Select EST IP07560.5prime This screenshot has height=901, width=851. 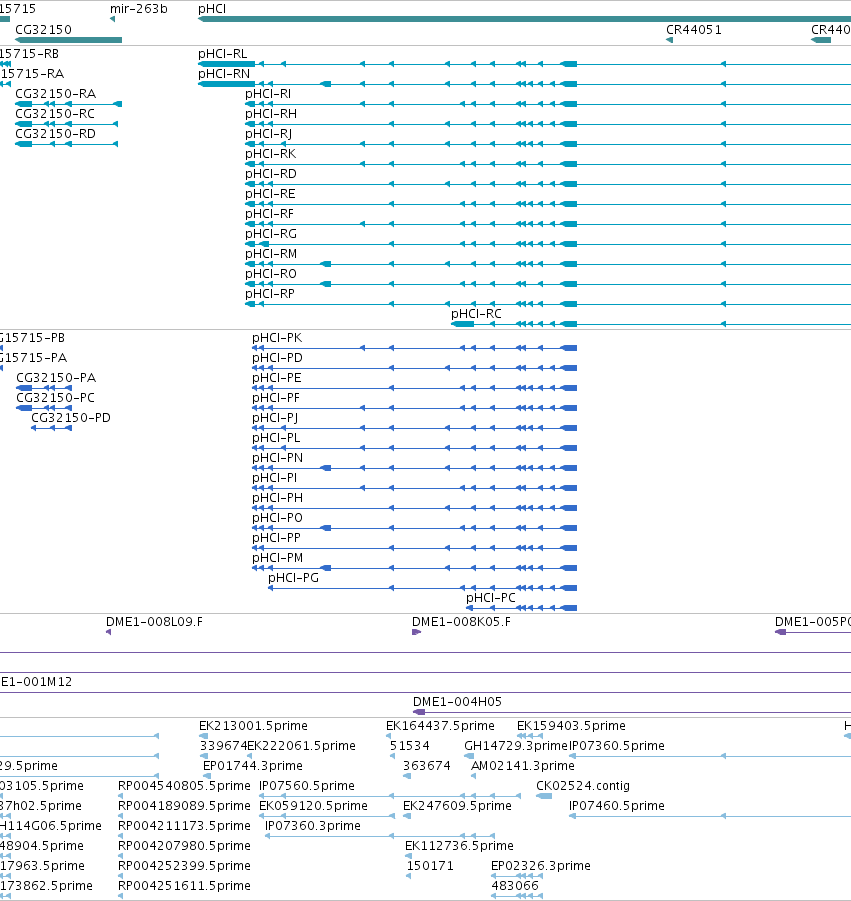307,786
